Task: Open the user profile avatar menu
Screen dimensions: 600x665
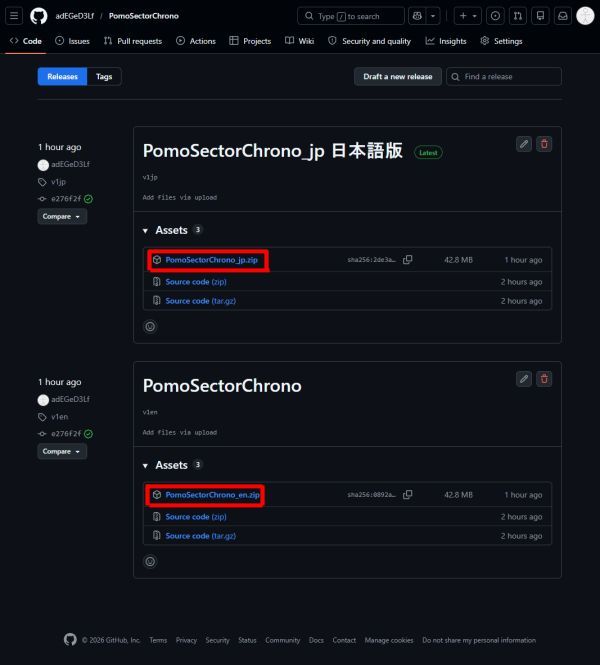Action: tap(585, 16)
